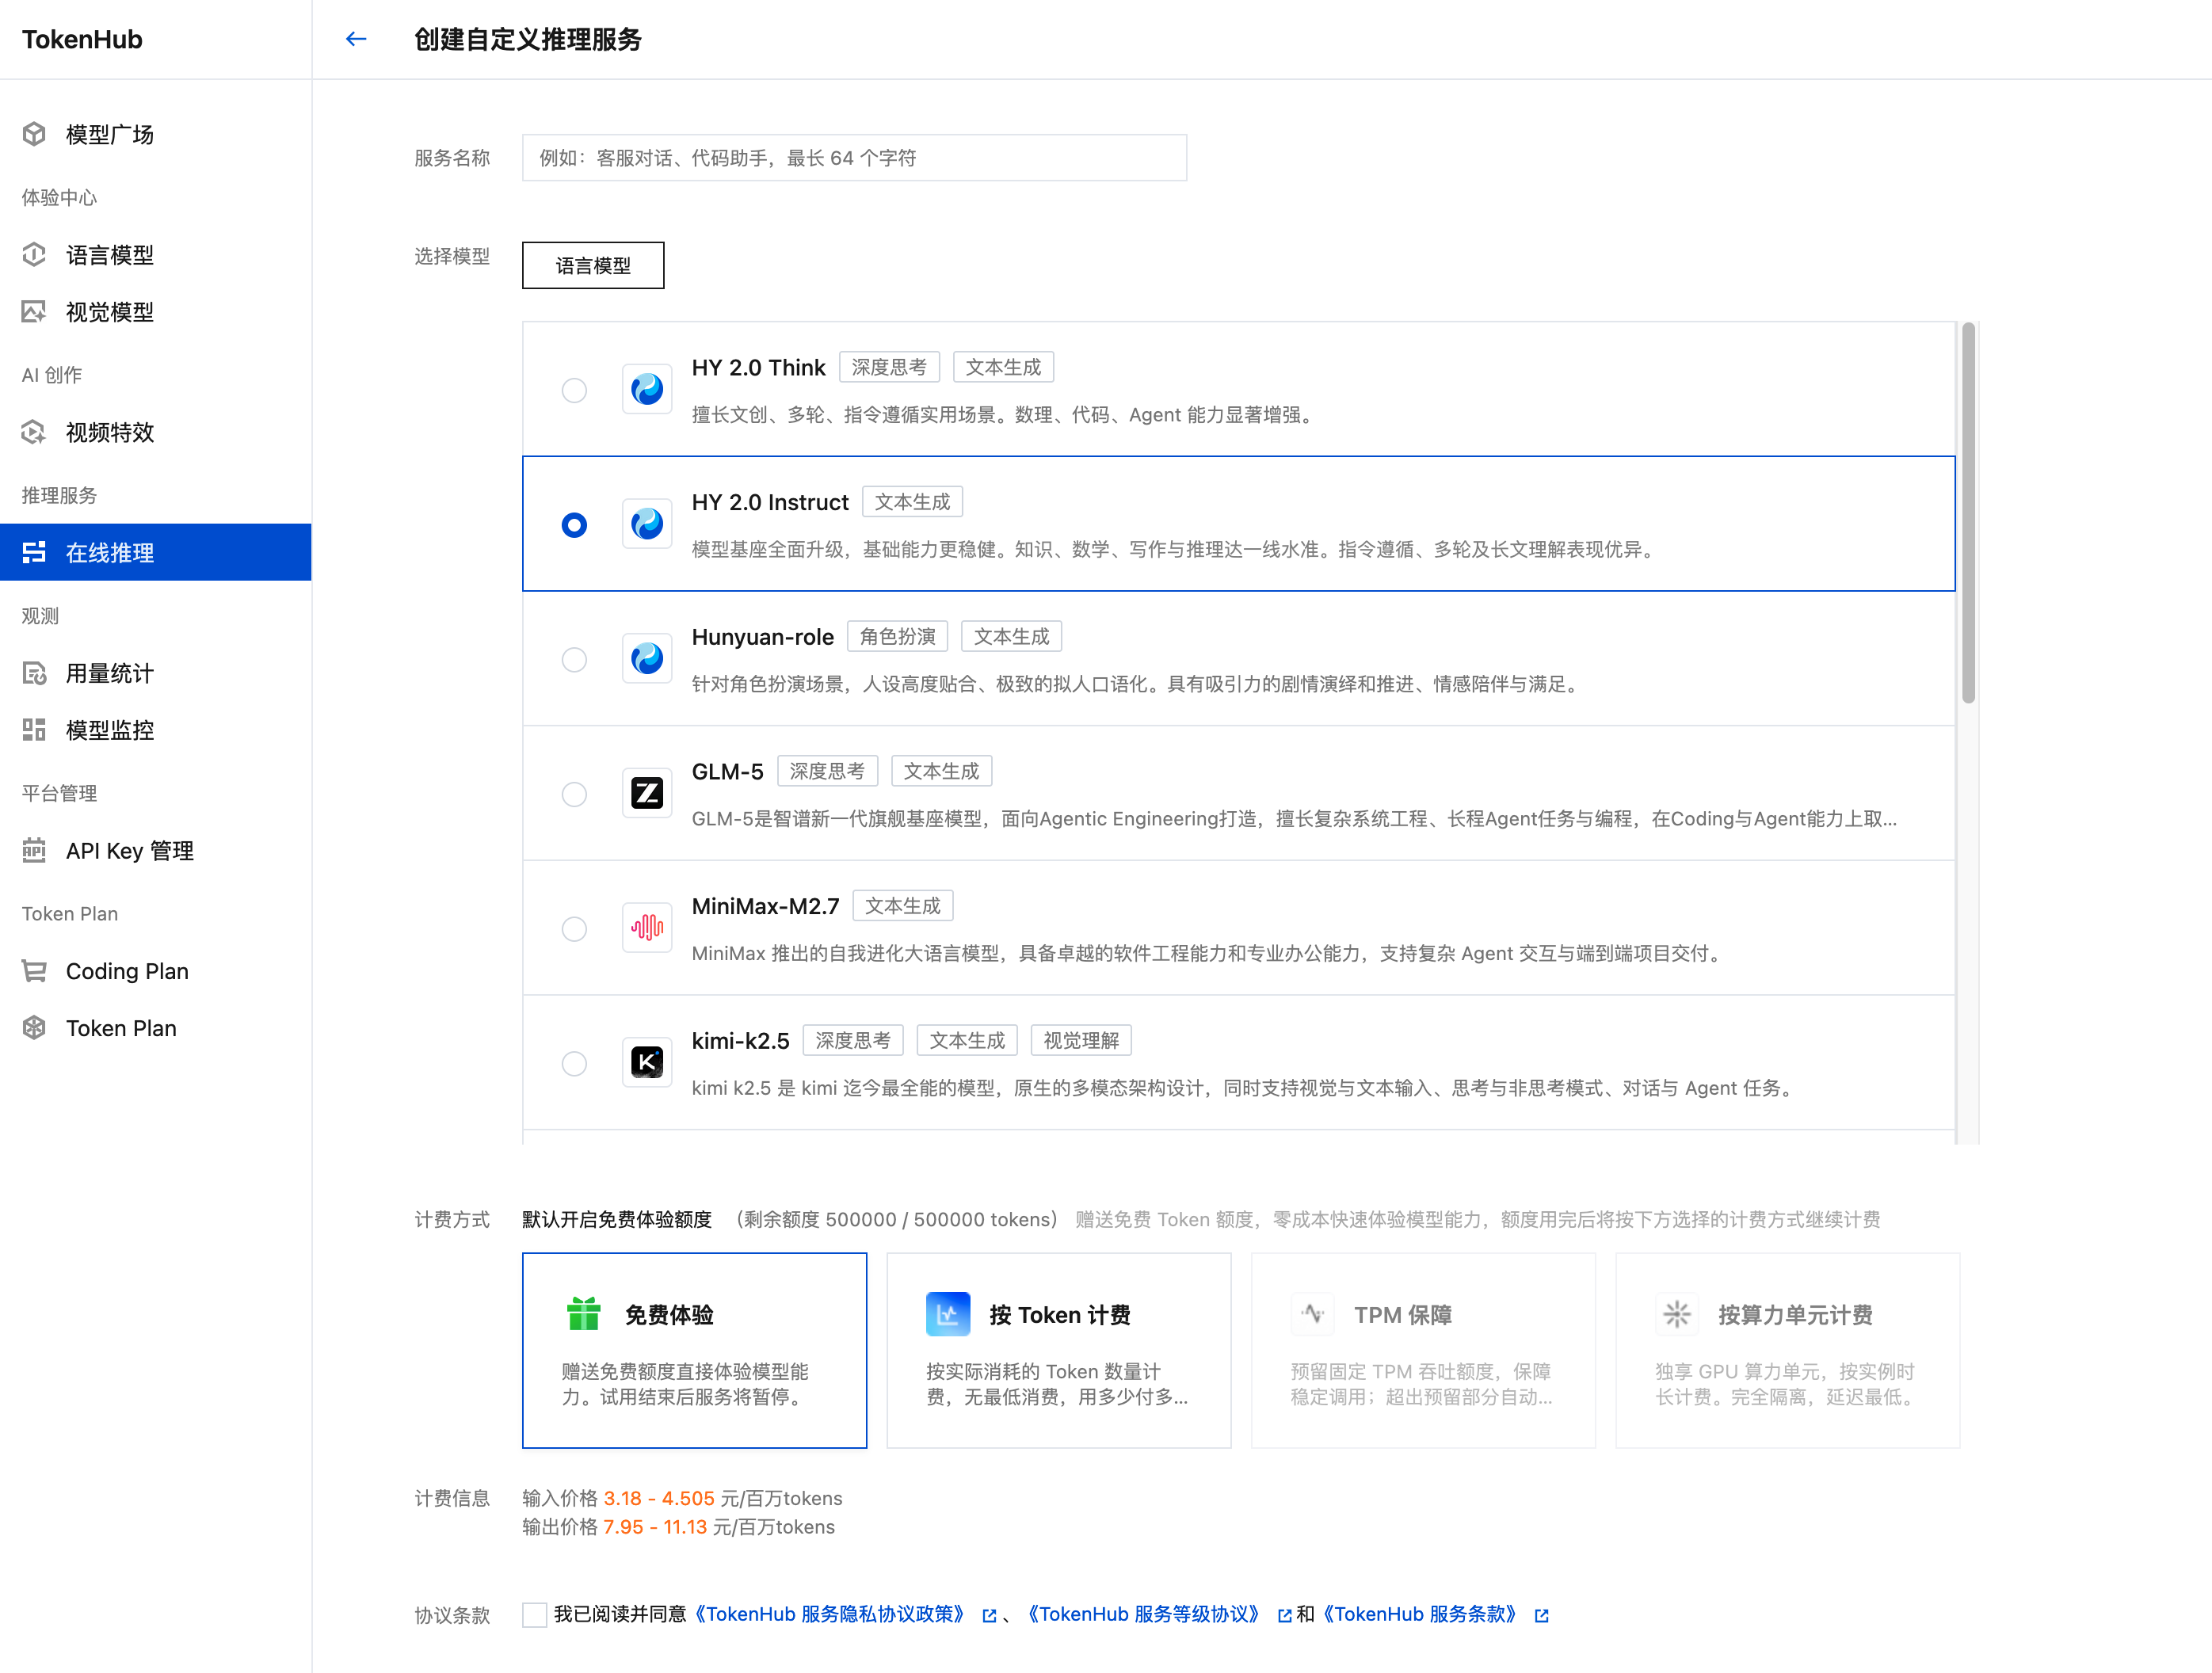
Task: Check the agreement terms checkbox
Action: tap(535, 1614)
